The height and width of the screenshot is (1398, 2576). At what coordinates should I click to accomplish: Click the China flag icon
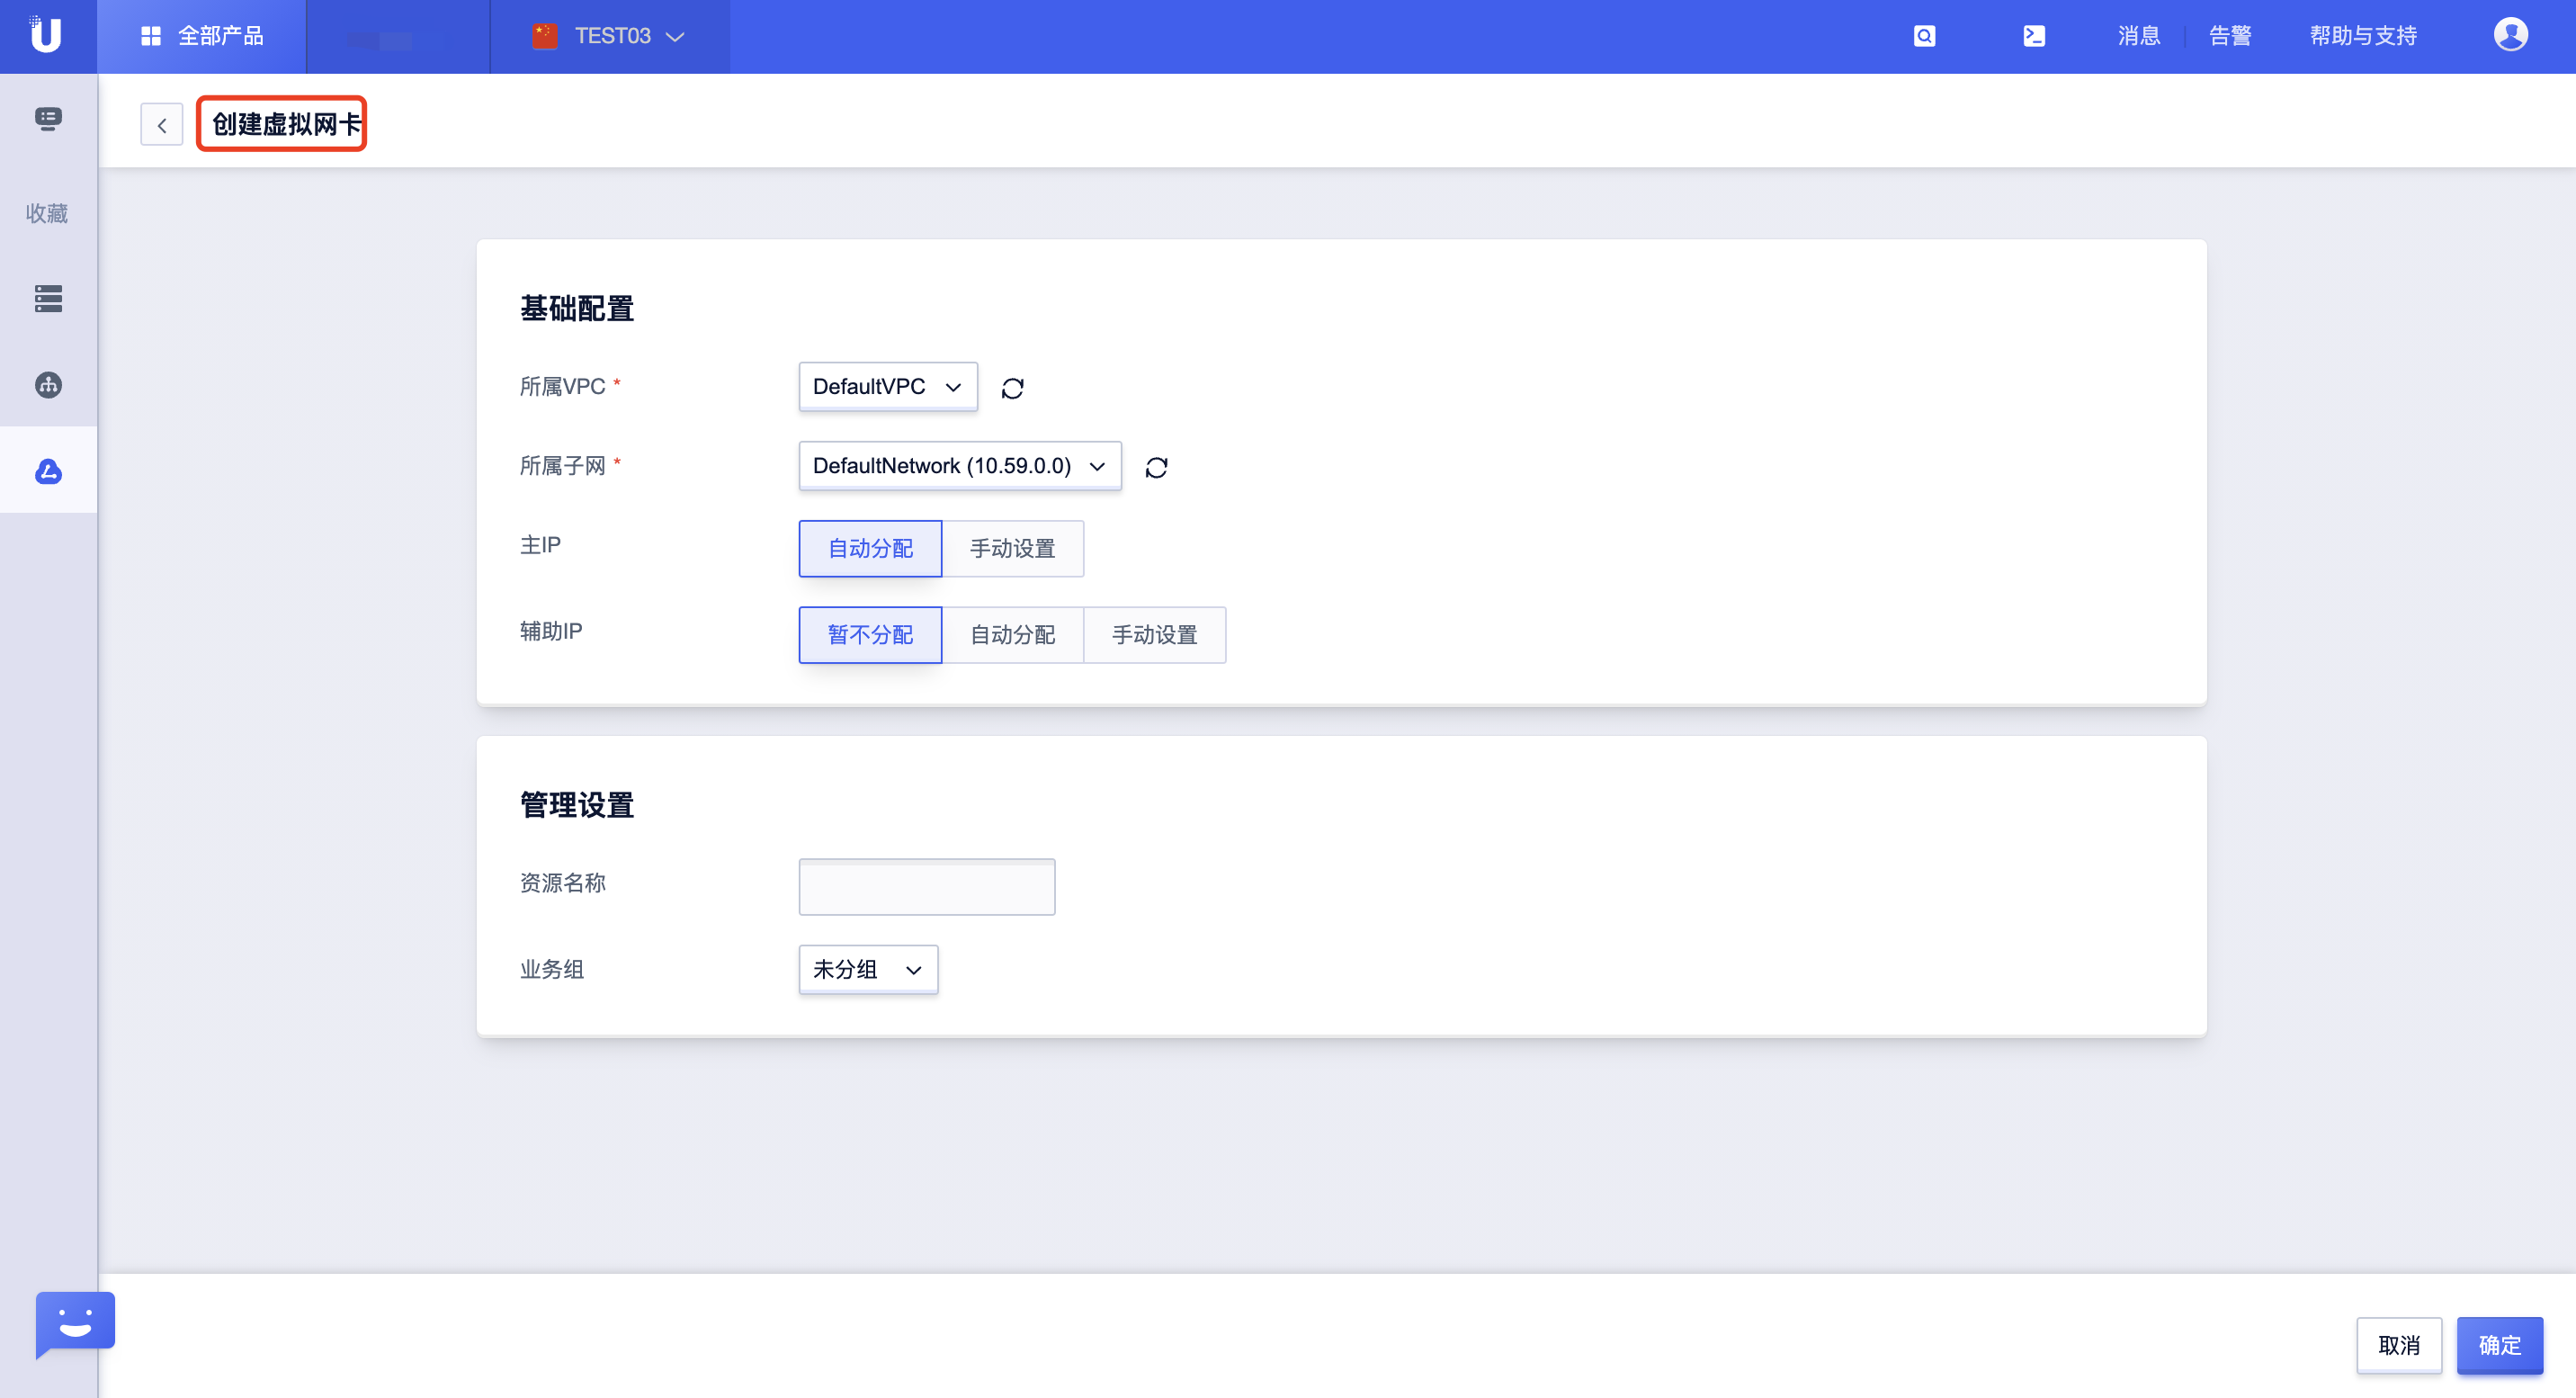coord(545,36)
